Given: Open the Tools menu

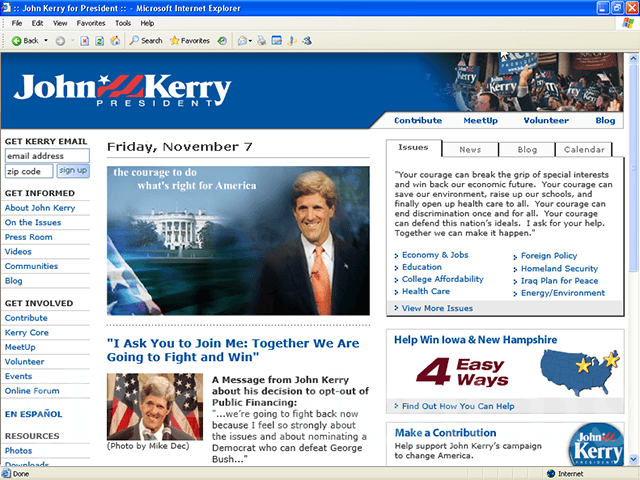Looking at the screenshot, I should pyautogui.click(x=123, y=23).
